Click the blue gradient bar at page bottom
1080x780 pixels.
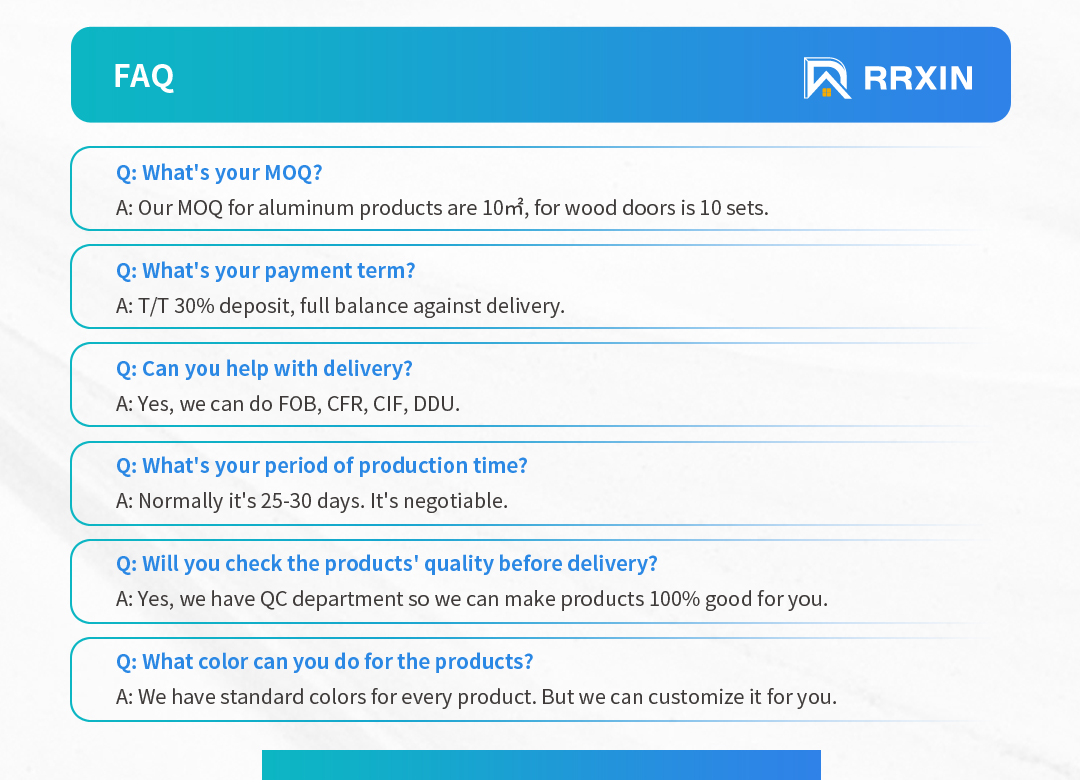click(541, 765)
